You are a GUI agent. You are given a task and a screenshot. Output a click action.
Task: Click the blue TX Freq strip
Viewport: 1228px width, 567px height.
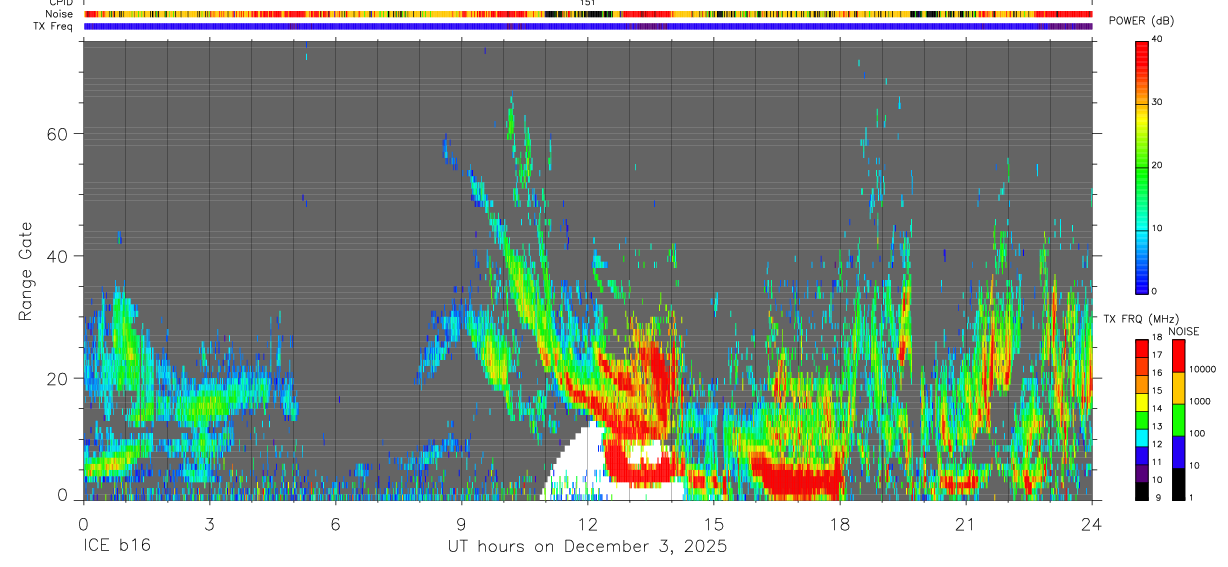[588, 26]
